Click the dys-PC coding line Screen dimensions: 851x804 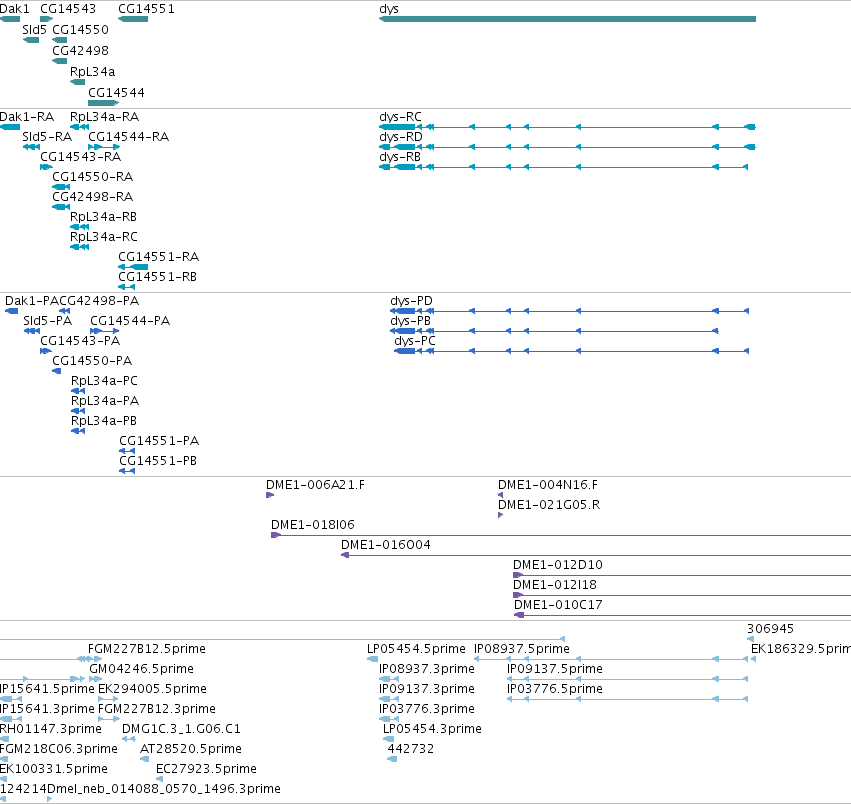(x=571, y=351)
